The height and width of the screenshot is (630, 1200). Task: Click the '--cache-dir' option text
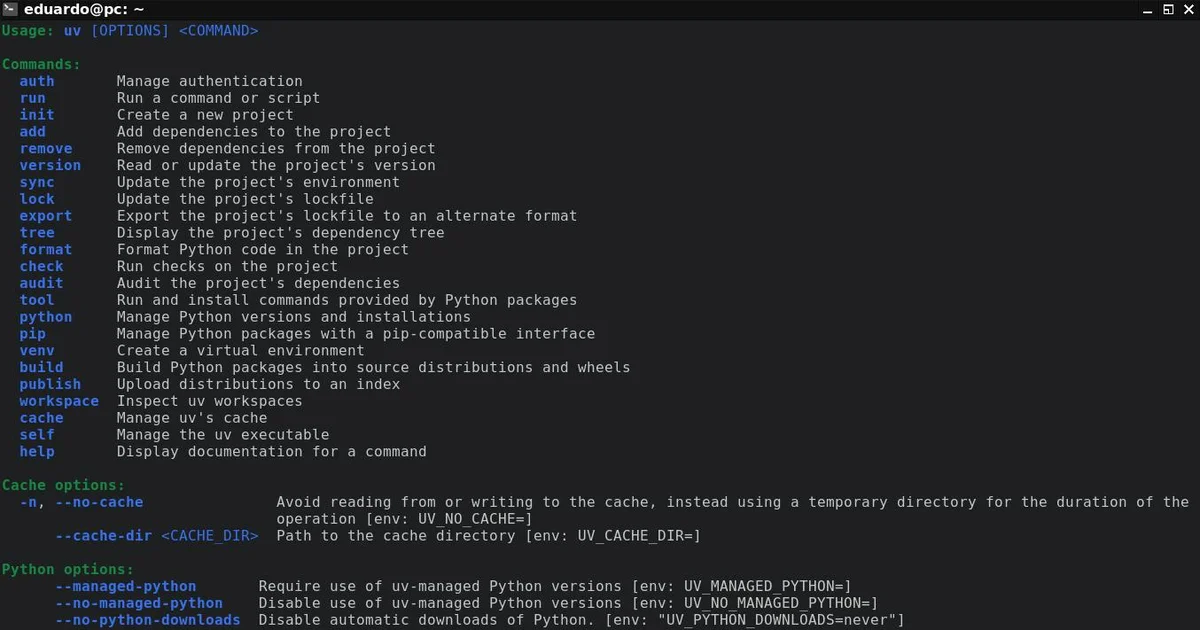click(104, 536)
